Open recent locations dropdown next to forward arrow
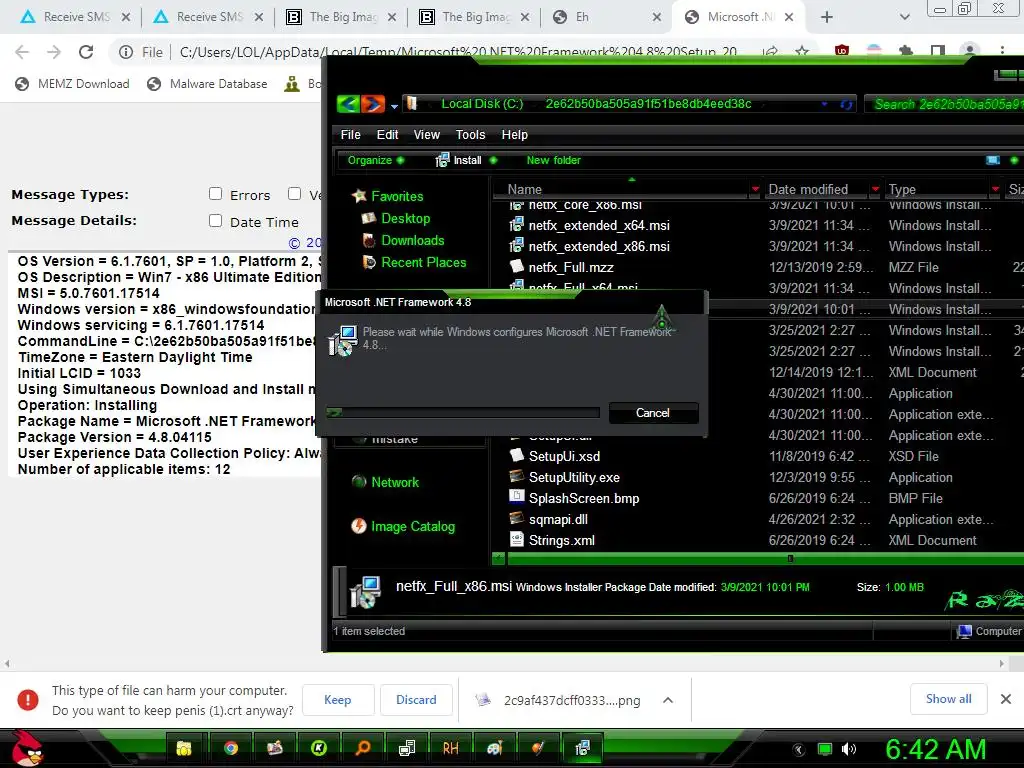 394,106
